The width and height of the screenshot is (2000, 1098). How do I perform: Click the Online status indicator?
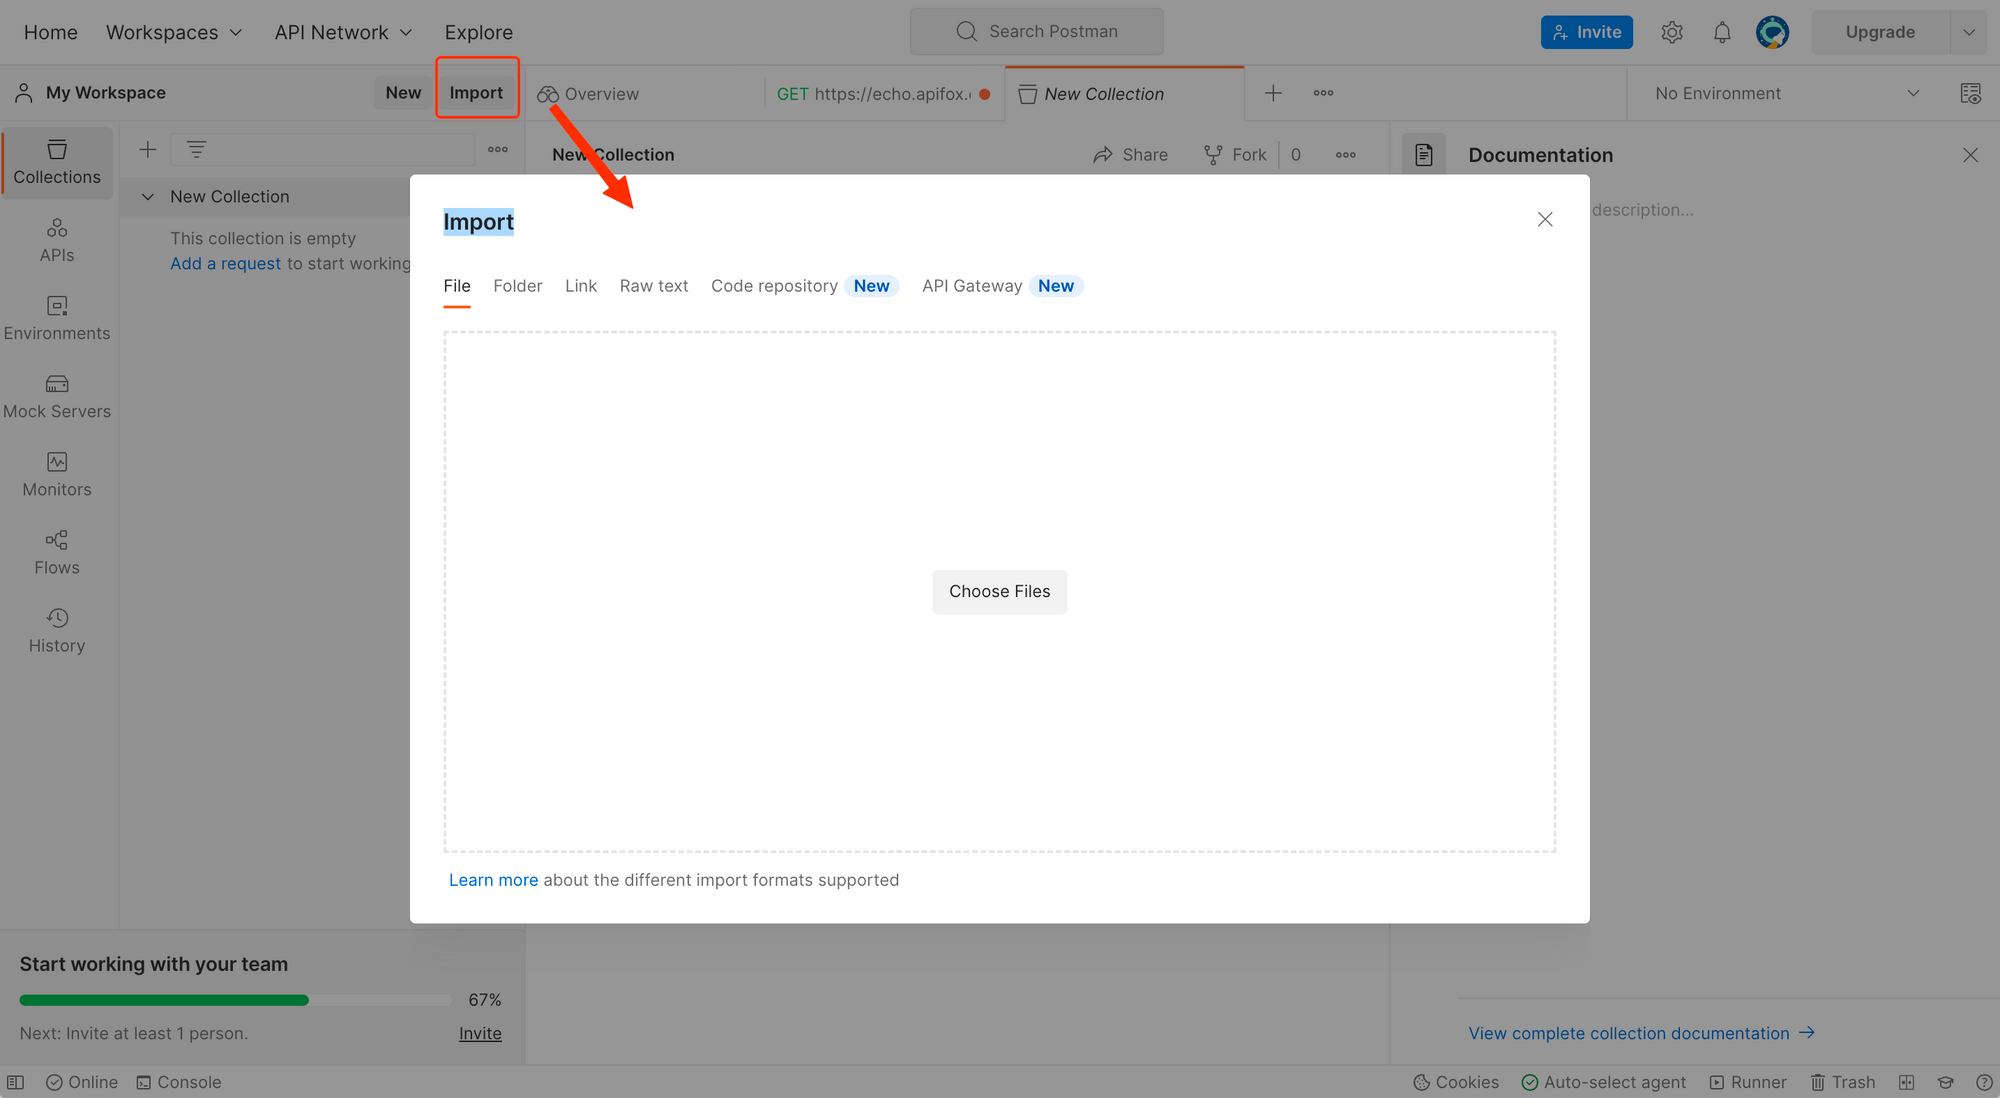[x=82, y=1082]
